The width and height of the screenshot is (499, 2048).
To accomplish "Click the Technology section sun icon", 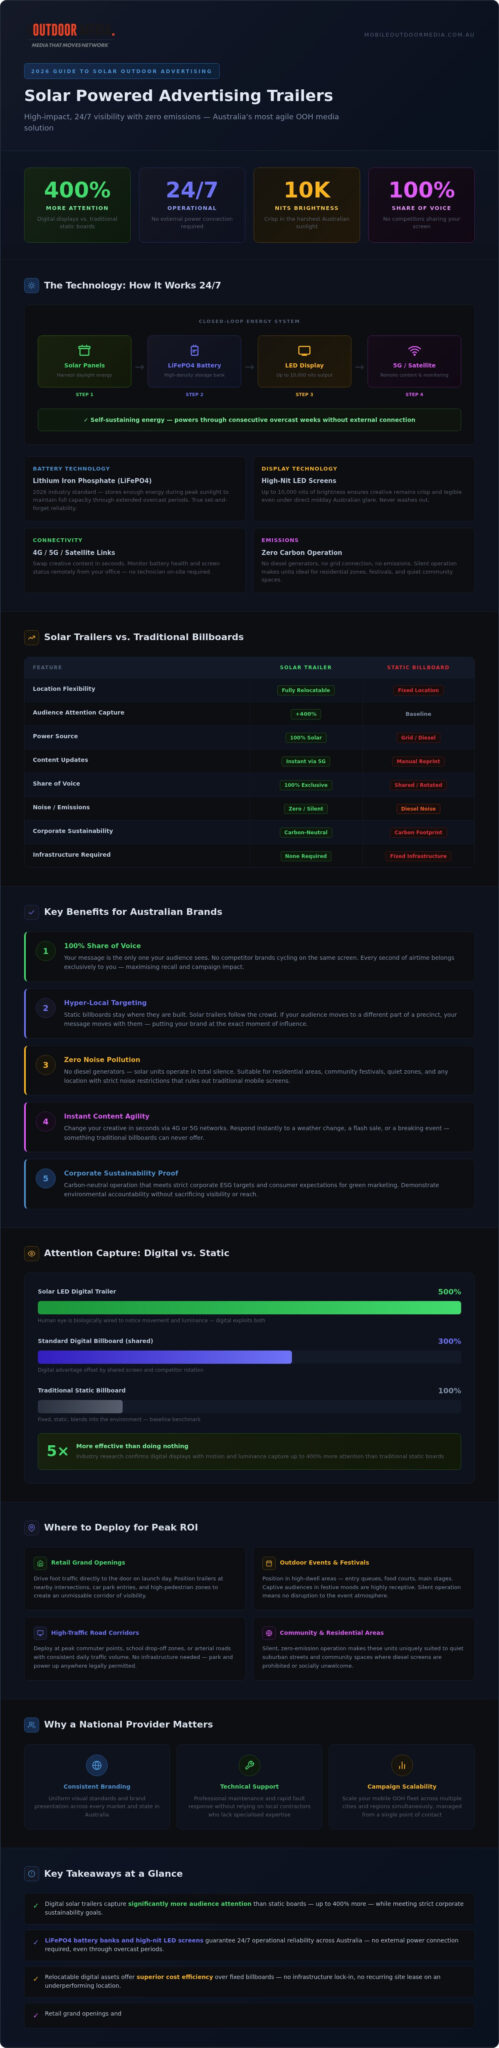I will (32, 285).
